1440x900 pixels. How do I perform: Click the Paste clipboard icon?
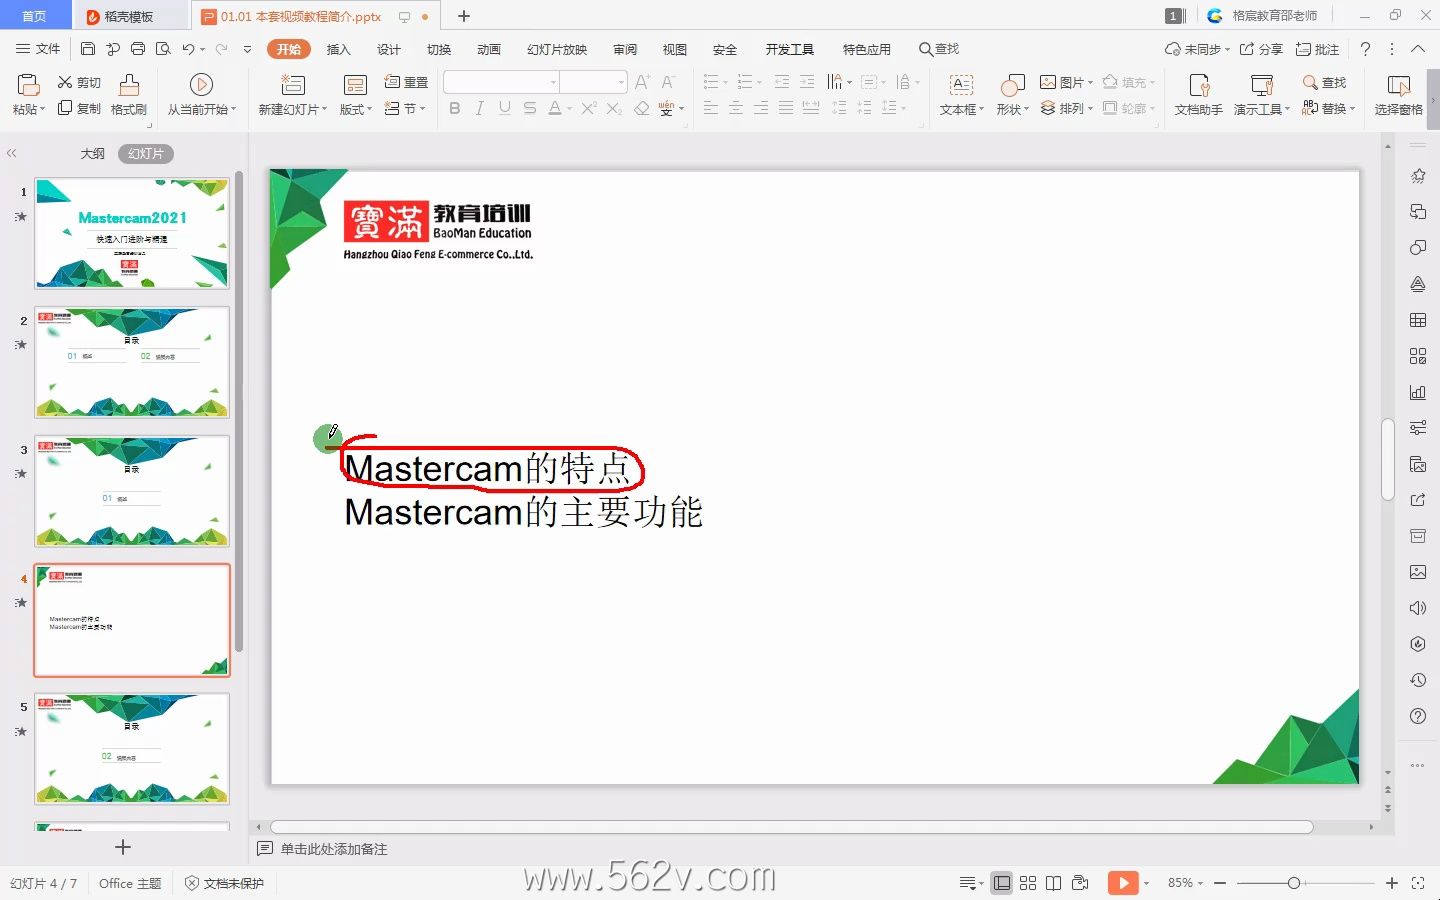tap(28, 85)
